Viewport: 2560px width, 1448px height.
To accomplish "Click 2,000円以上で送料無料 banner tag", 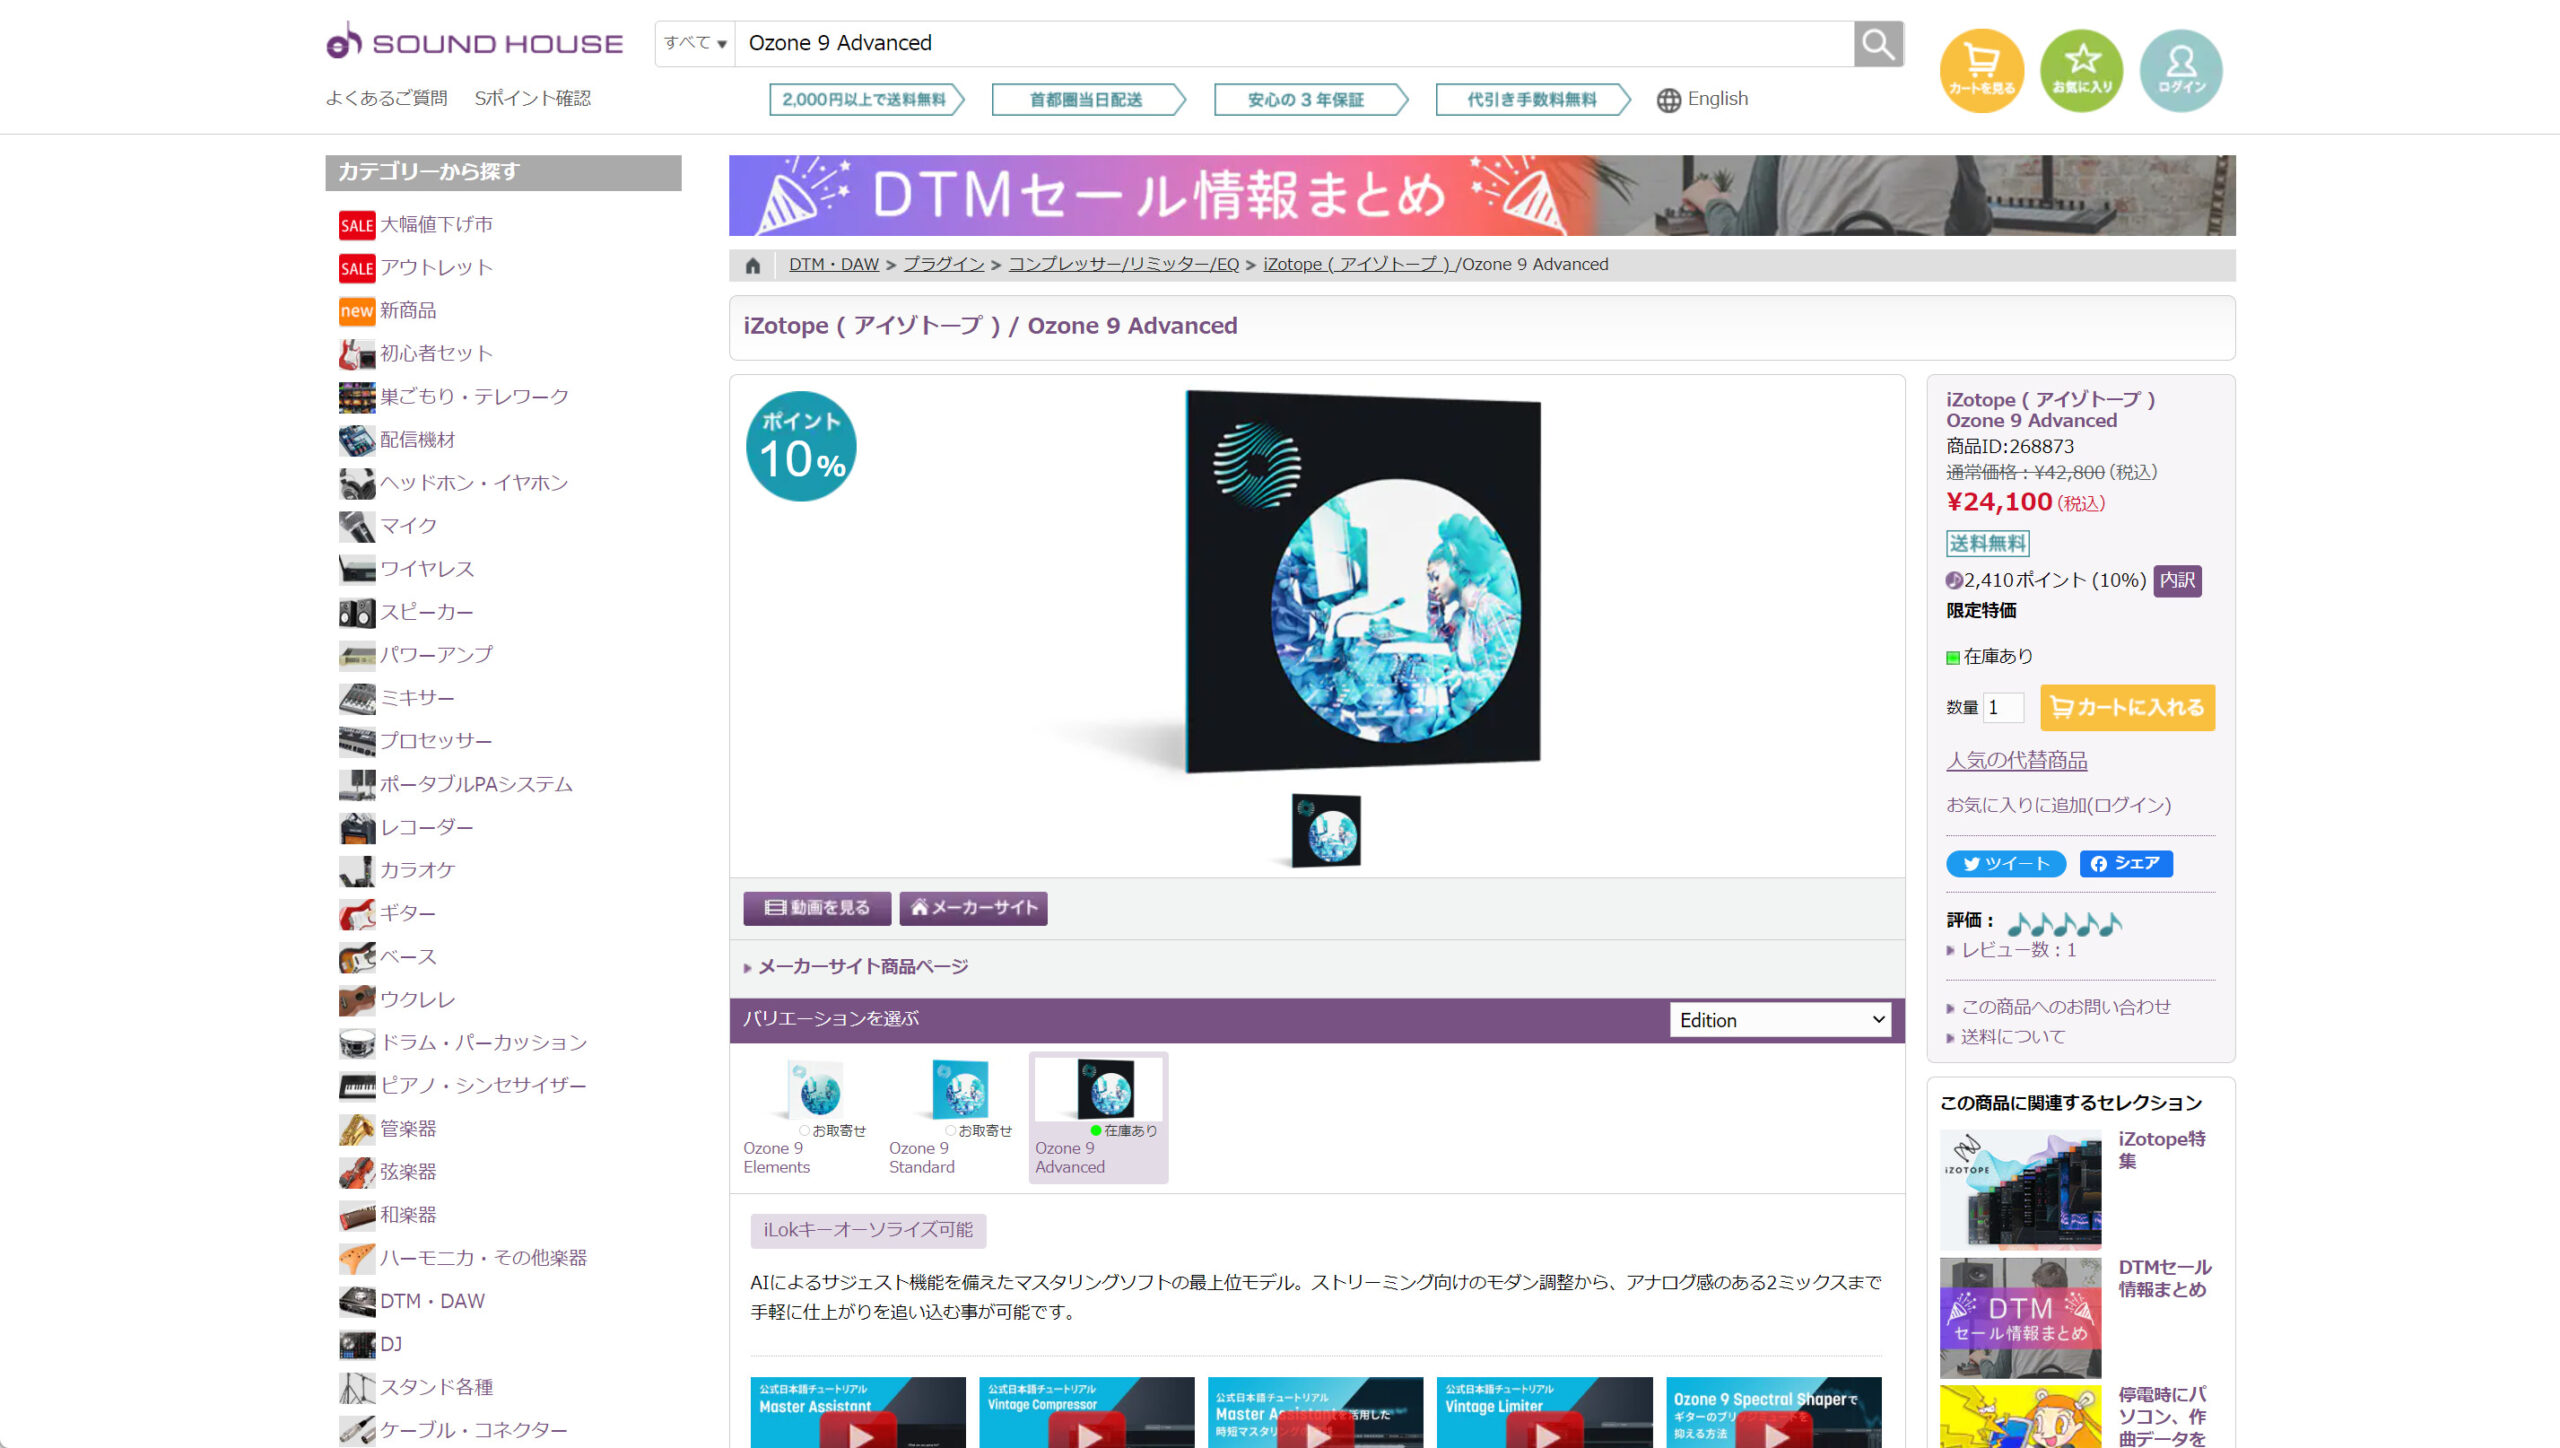I will point(866,100).
